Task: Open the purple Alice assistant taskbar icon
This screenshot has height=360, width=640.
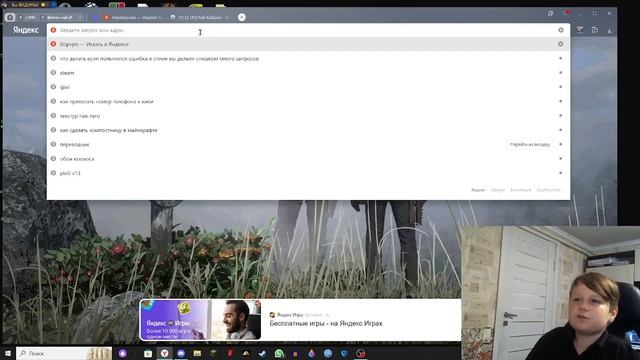Action: point(122,353)
